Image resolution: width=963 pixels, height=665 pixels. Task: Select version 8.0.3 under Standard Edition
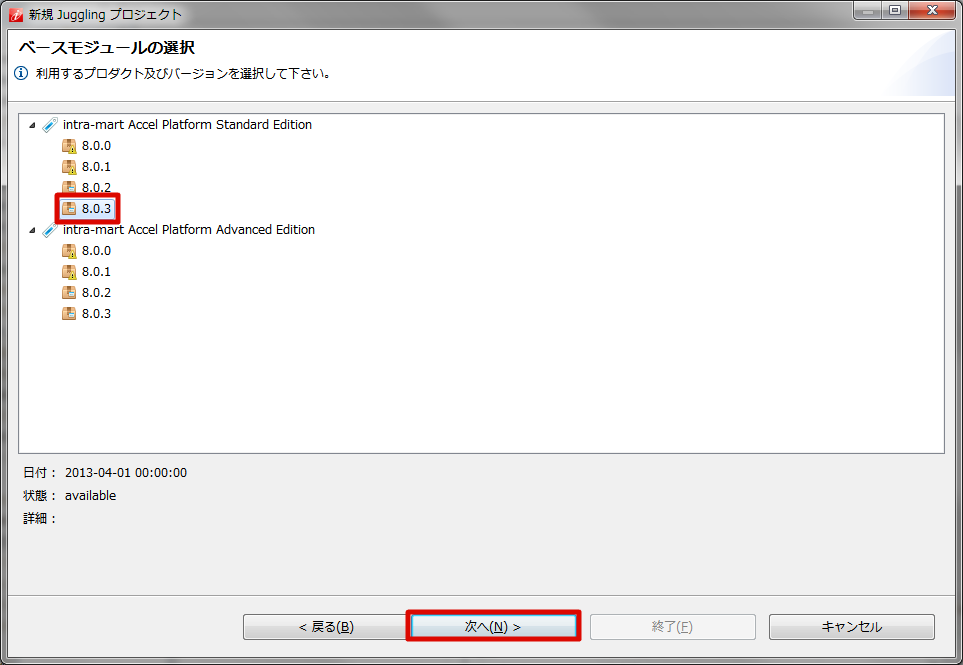pos(96,209)
